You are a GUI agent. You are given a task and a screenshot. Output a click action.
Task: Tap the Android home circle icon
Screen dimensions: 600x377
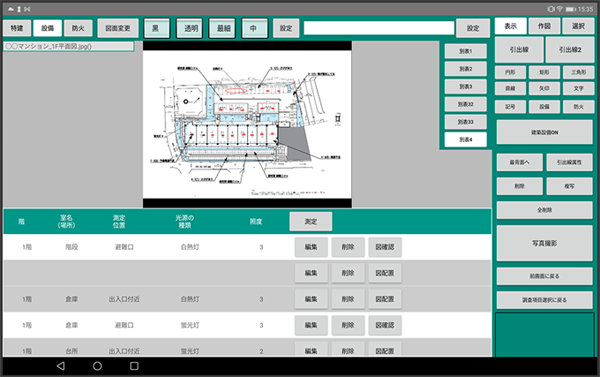(x=97, y=366)
